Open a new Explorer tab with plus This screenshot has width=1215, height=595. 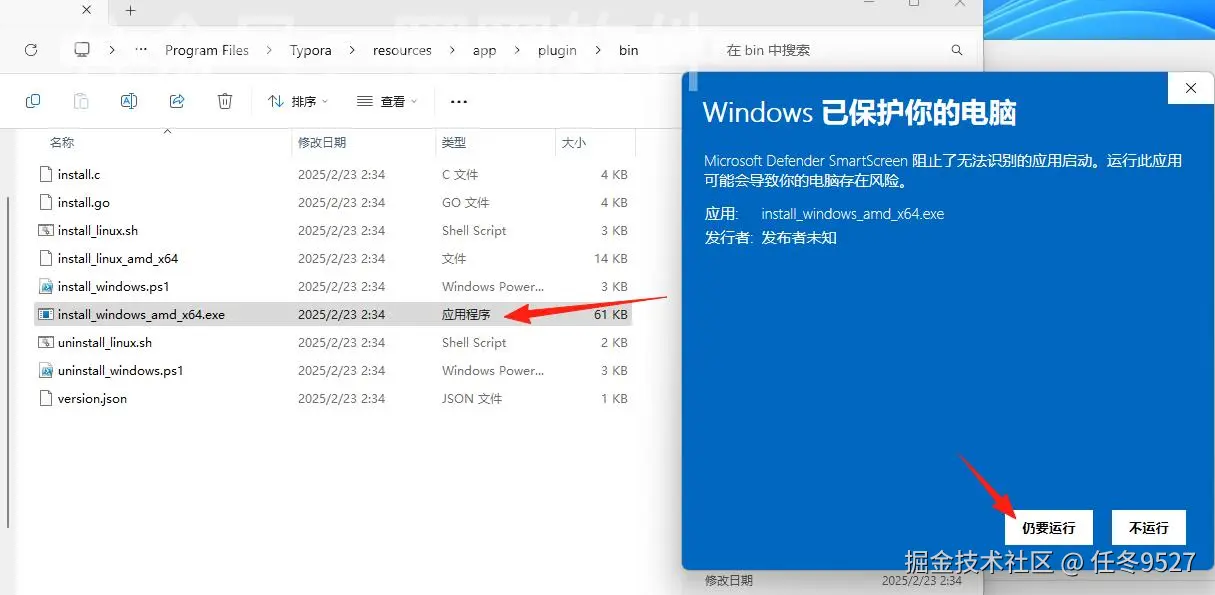click(x=130, y=11)
